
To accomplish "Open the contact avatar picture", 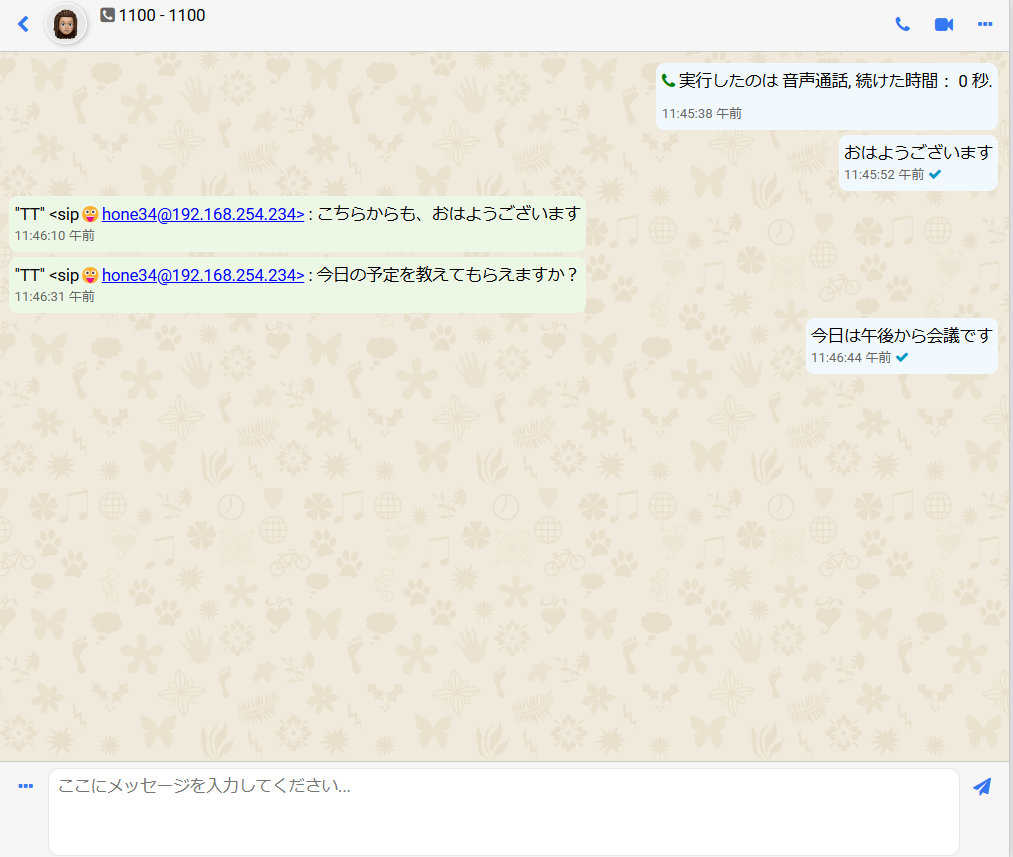I will pyautogui.click(x=66, y=24).
